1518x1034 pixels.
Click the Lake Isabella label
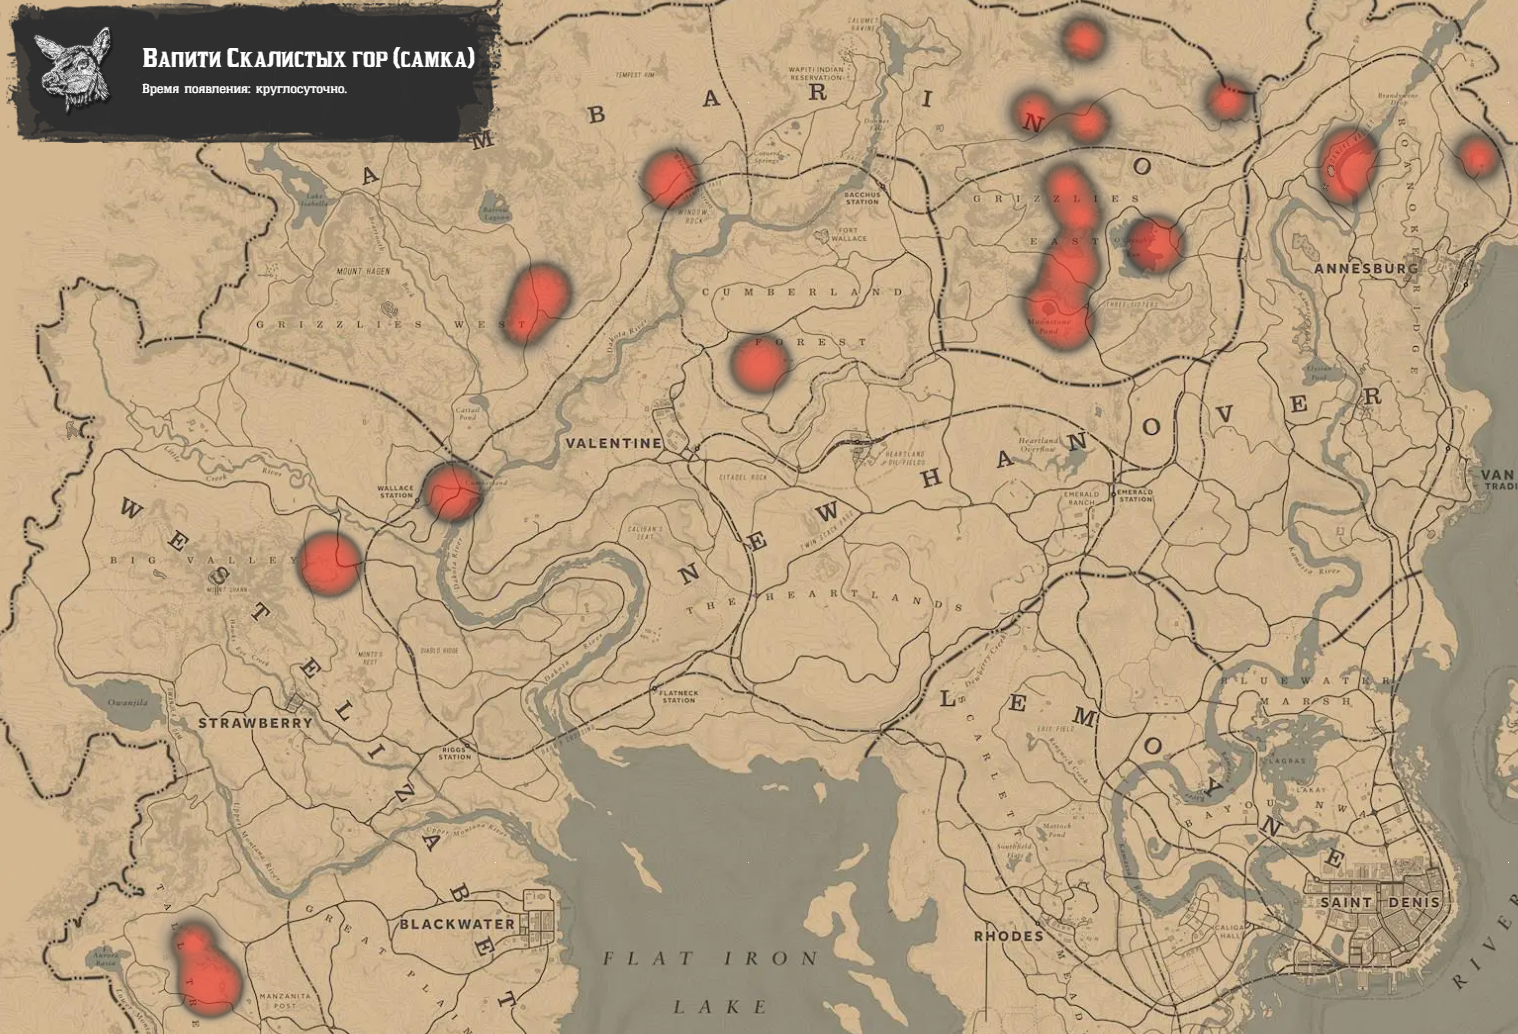[314, 199]
